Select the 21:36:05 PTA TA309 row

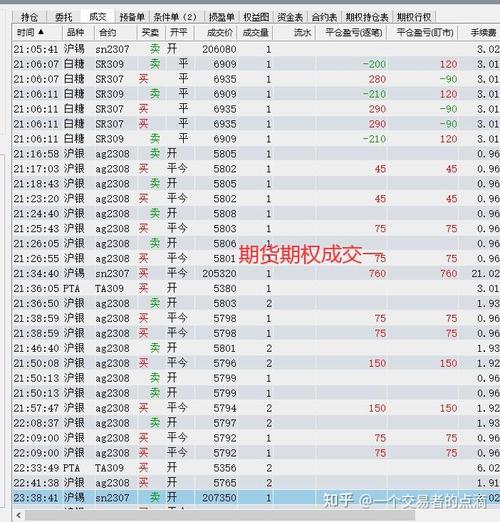[256, 288]
